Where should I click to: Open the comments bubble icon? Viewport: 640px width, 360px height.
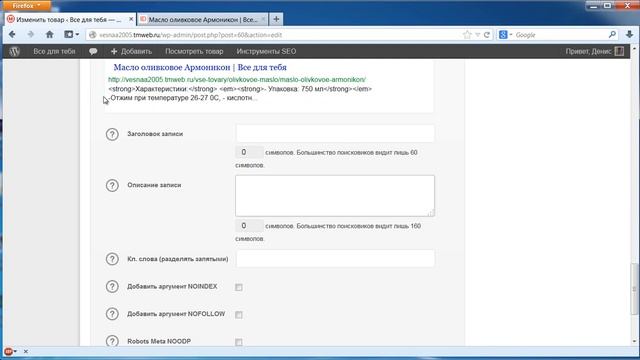tap(93, 51)
